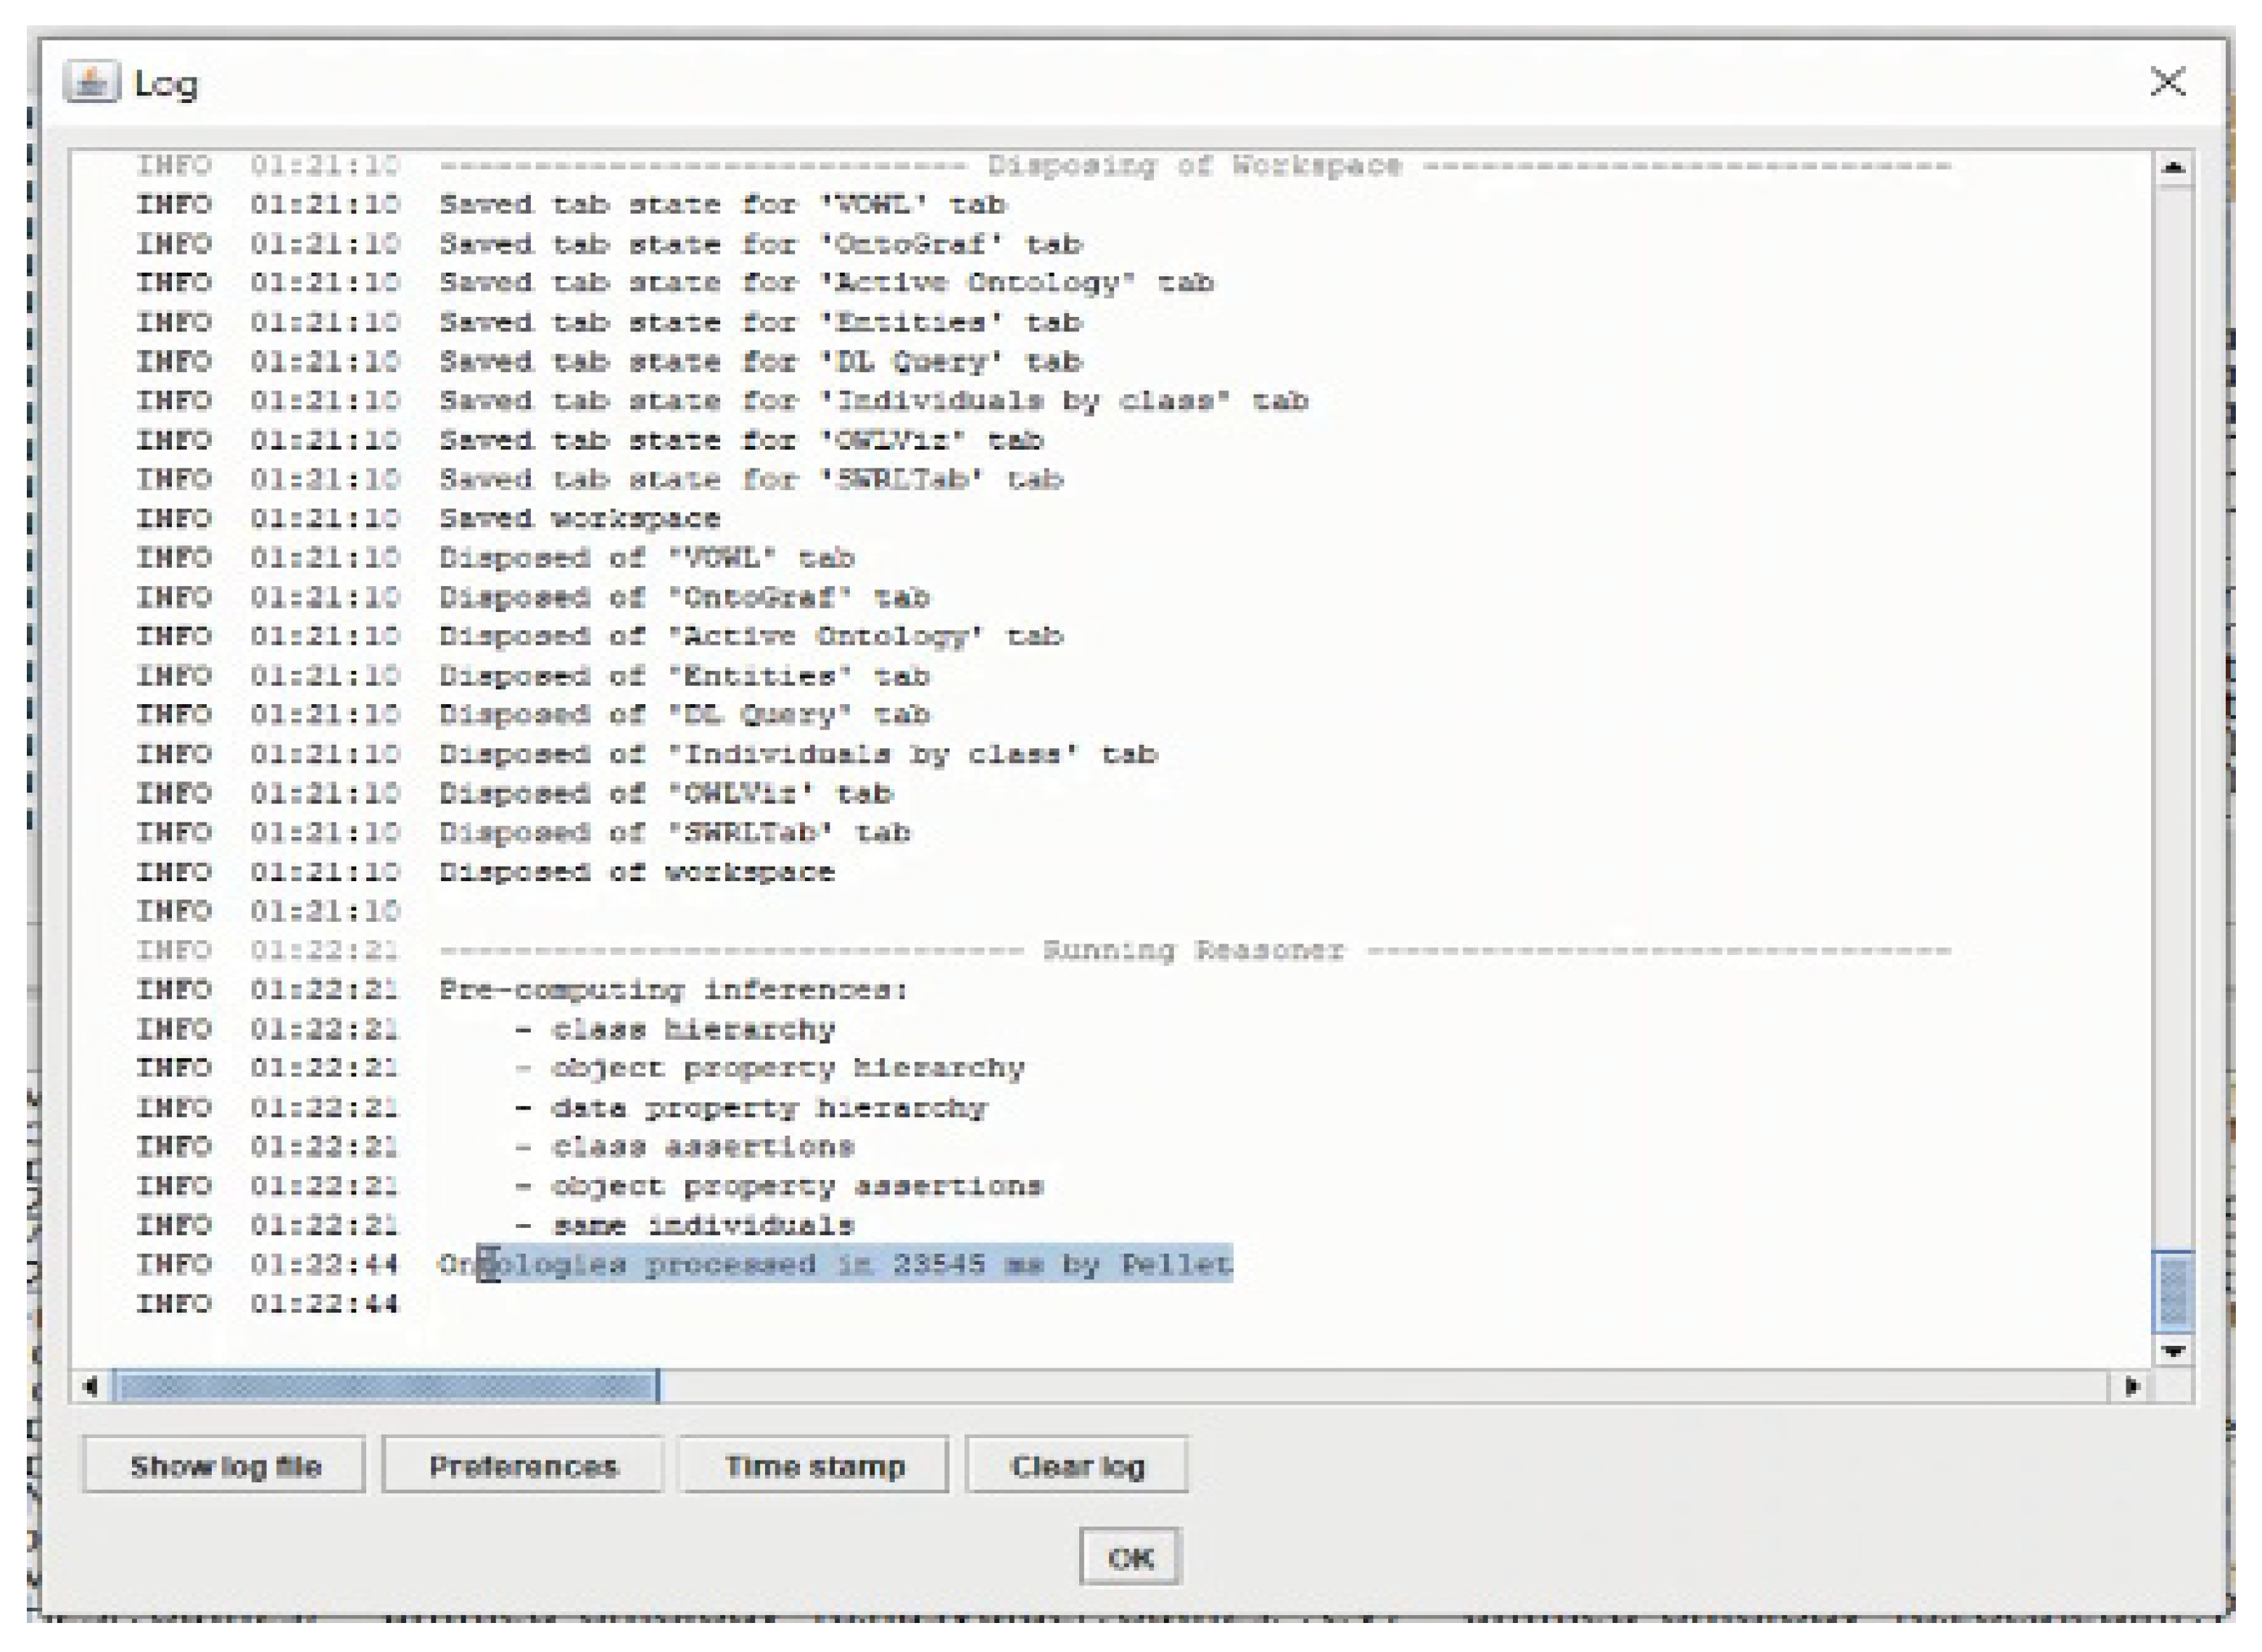The width and height of the screenshot is (2262, 1652).
Task: Click the Running Reasoner separator line
Action: 1192,950
